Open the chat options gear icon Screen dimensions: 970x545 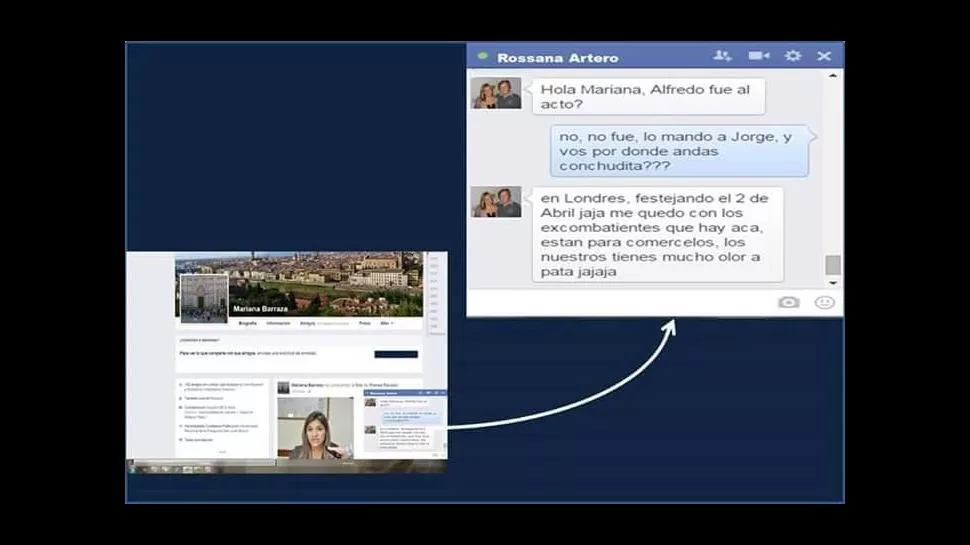click(x=793, y=56)
